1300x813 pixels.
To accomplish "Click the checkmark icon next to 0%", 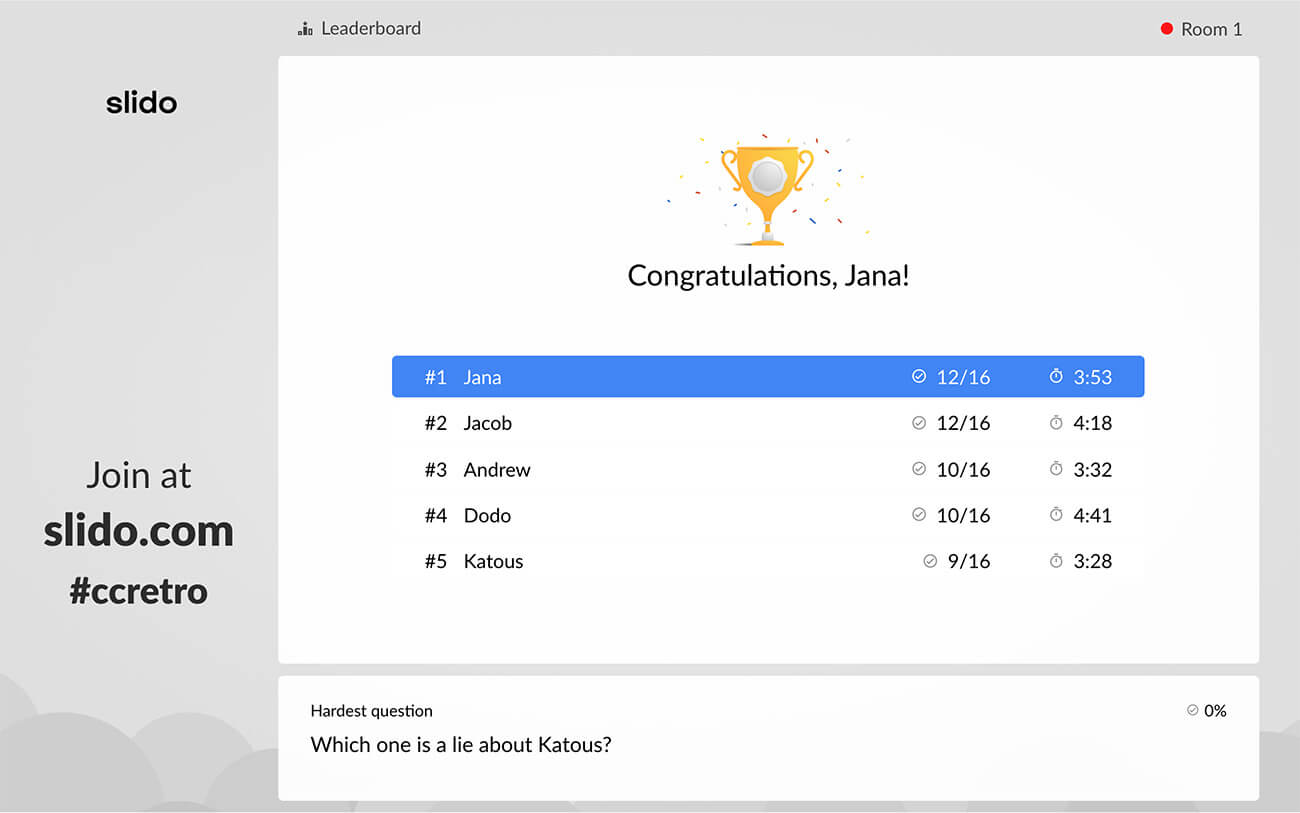I will click(1192, 710).
